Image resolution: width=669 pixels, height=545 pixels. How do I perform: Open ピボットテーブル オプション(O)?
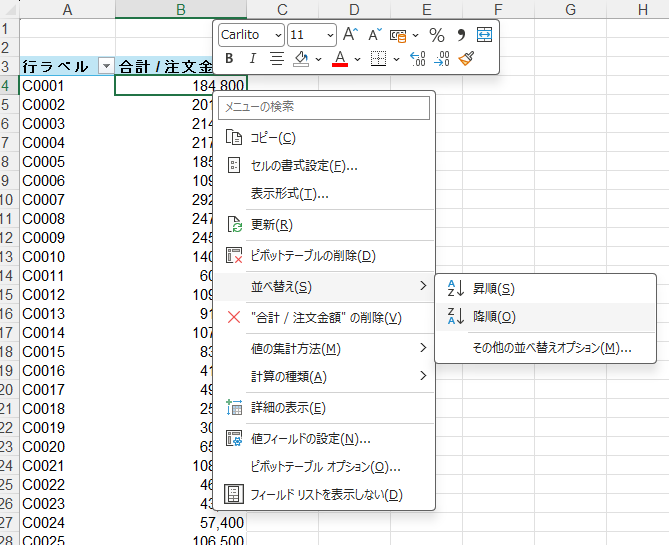[x=324, y=466]
